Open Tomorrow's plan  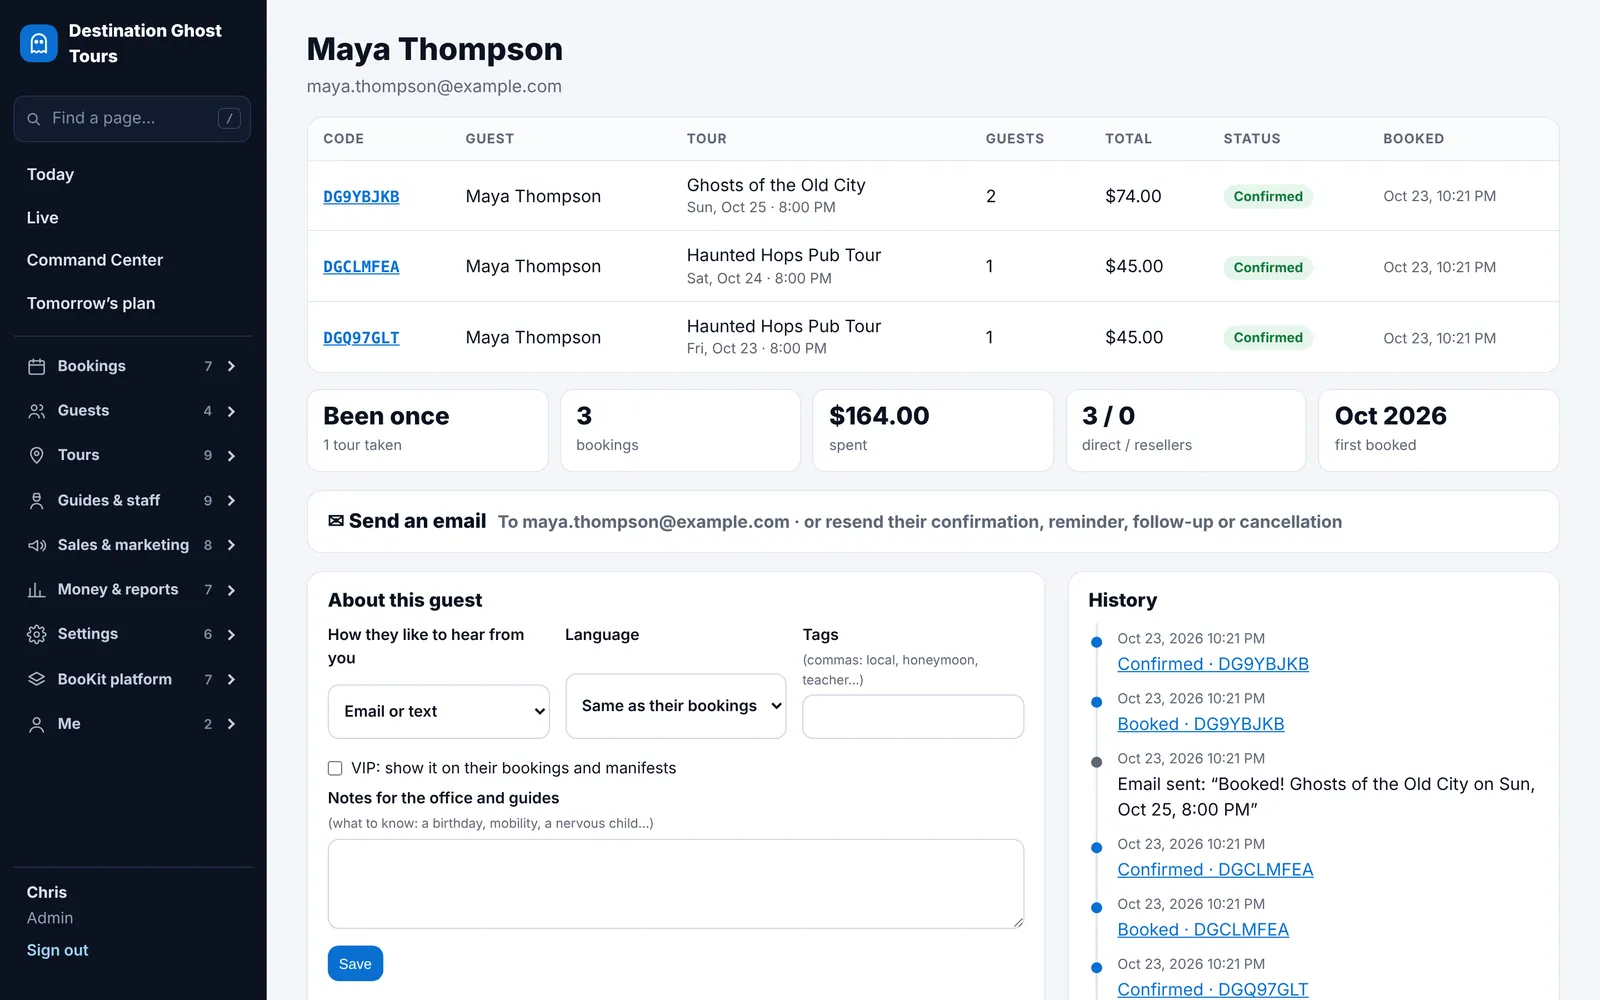pos(91,303)
